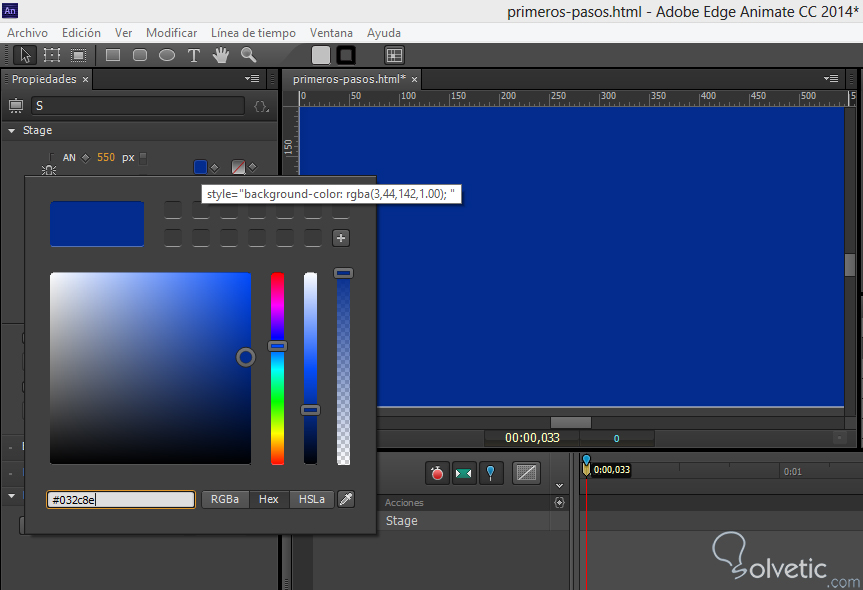This screenshot has width=863, height=590.
Task: Choose the Ellipse tool
Action: point(167,55)
